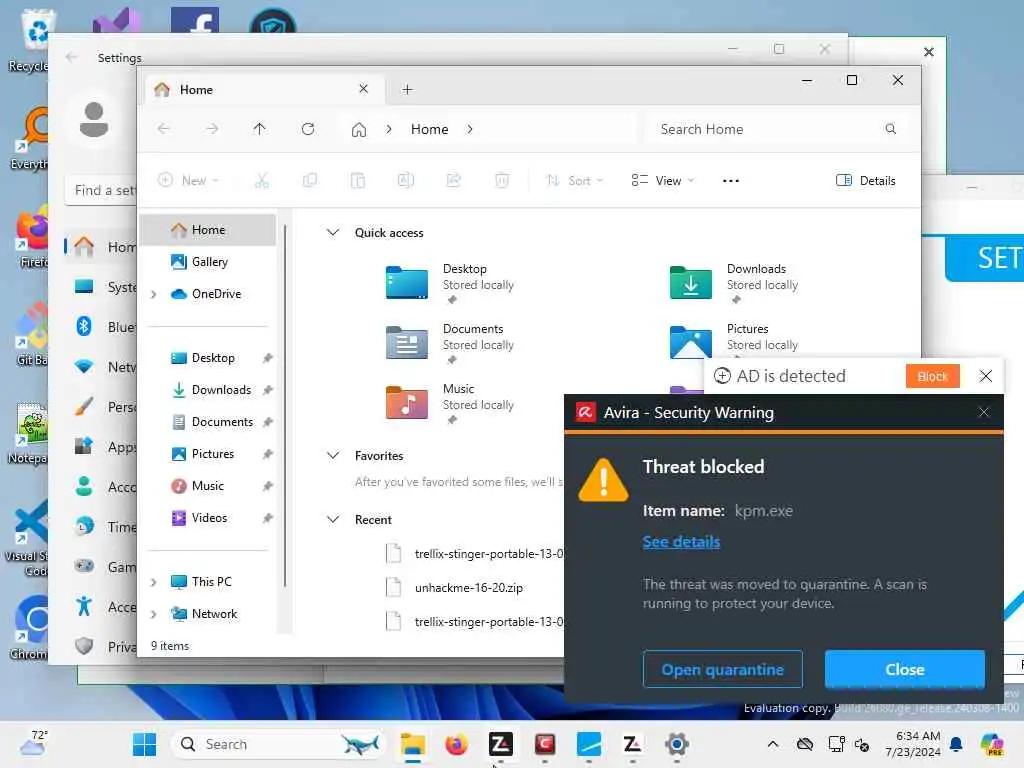Open File Explorer from the taskbar
1024x768 pixels.
413,744
